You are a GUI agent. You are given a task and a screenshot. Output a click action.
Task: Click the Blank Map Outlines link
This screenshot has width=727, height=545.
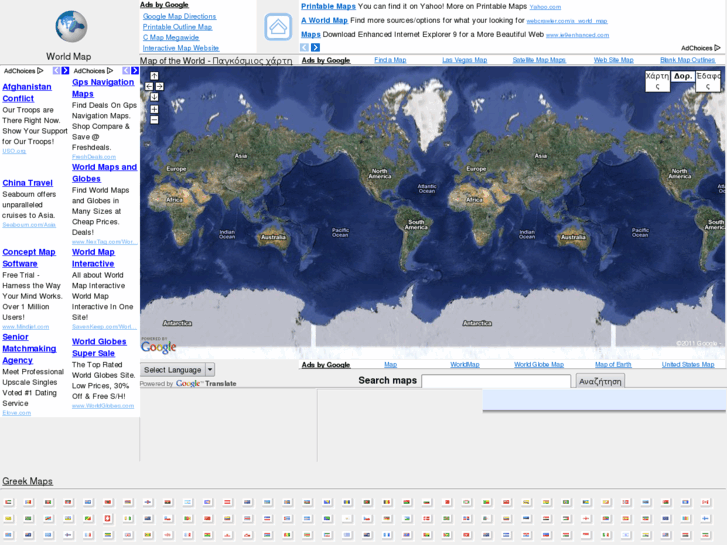click(688, 60)
